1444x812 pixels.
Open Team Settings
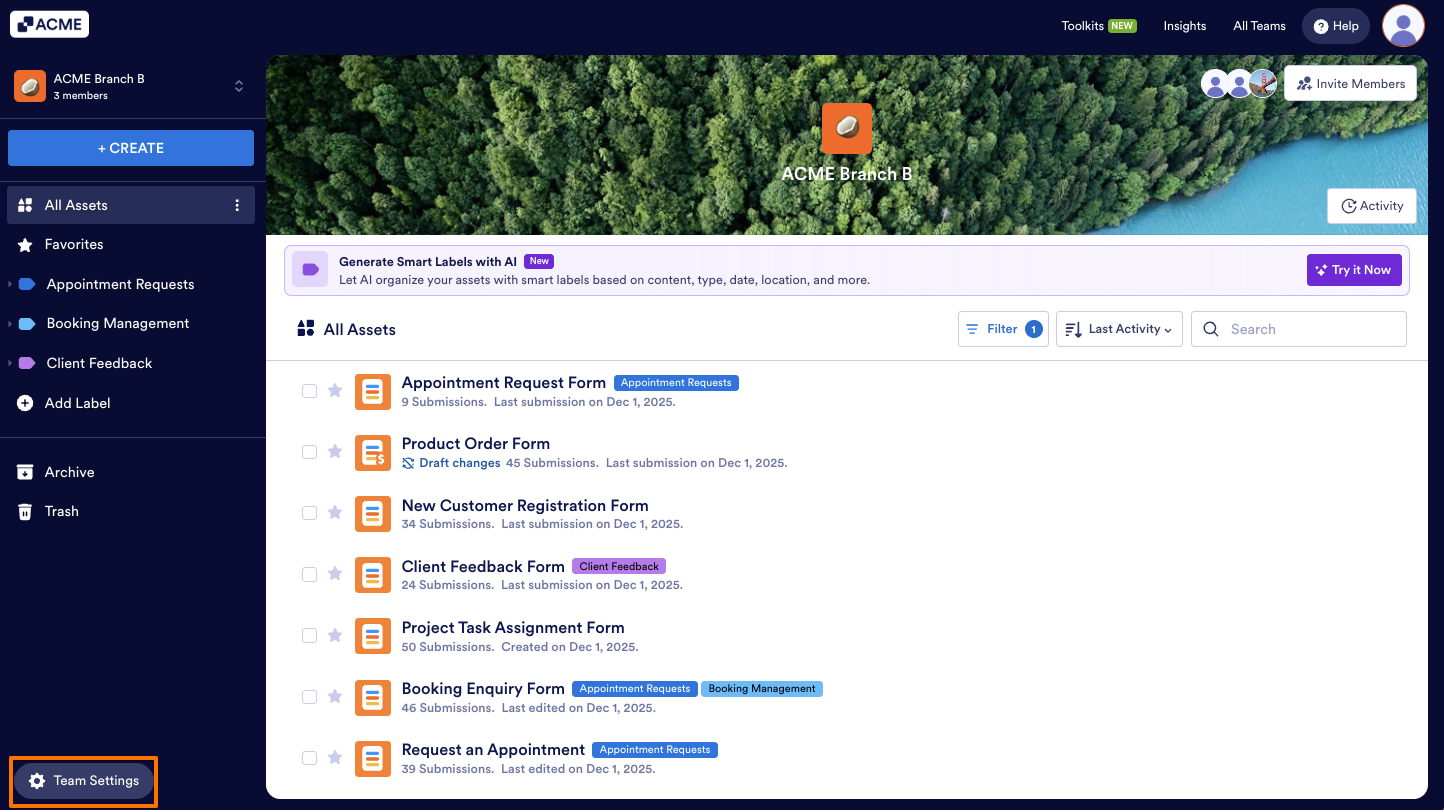(84, 781)
